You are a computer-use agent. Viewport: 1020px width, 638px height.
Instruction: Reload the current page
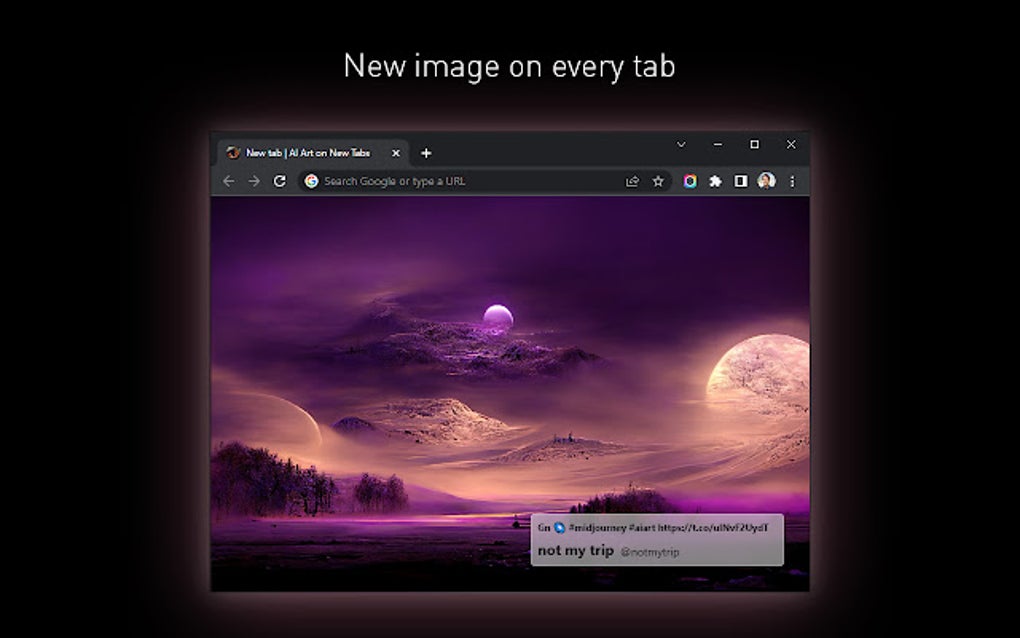(x=281, y=181)
